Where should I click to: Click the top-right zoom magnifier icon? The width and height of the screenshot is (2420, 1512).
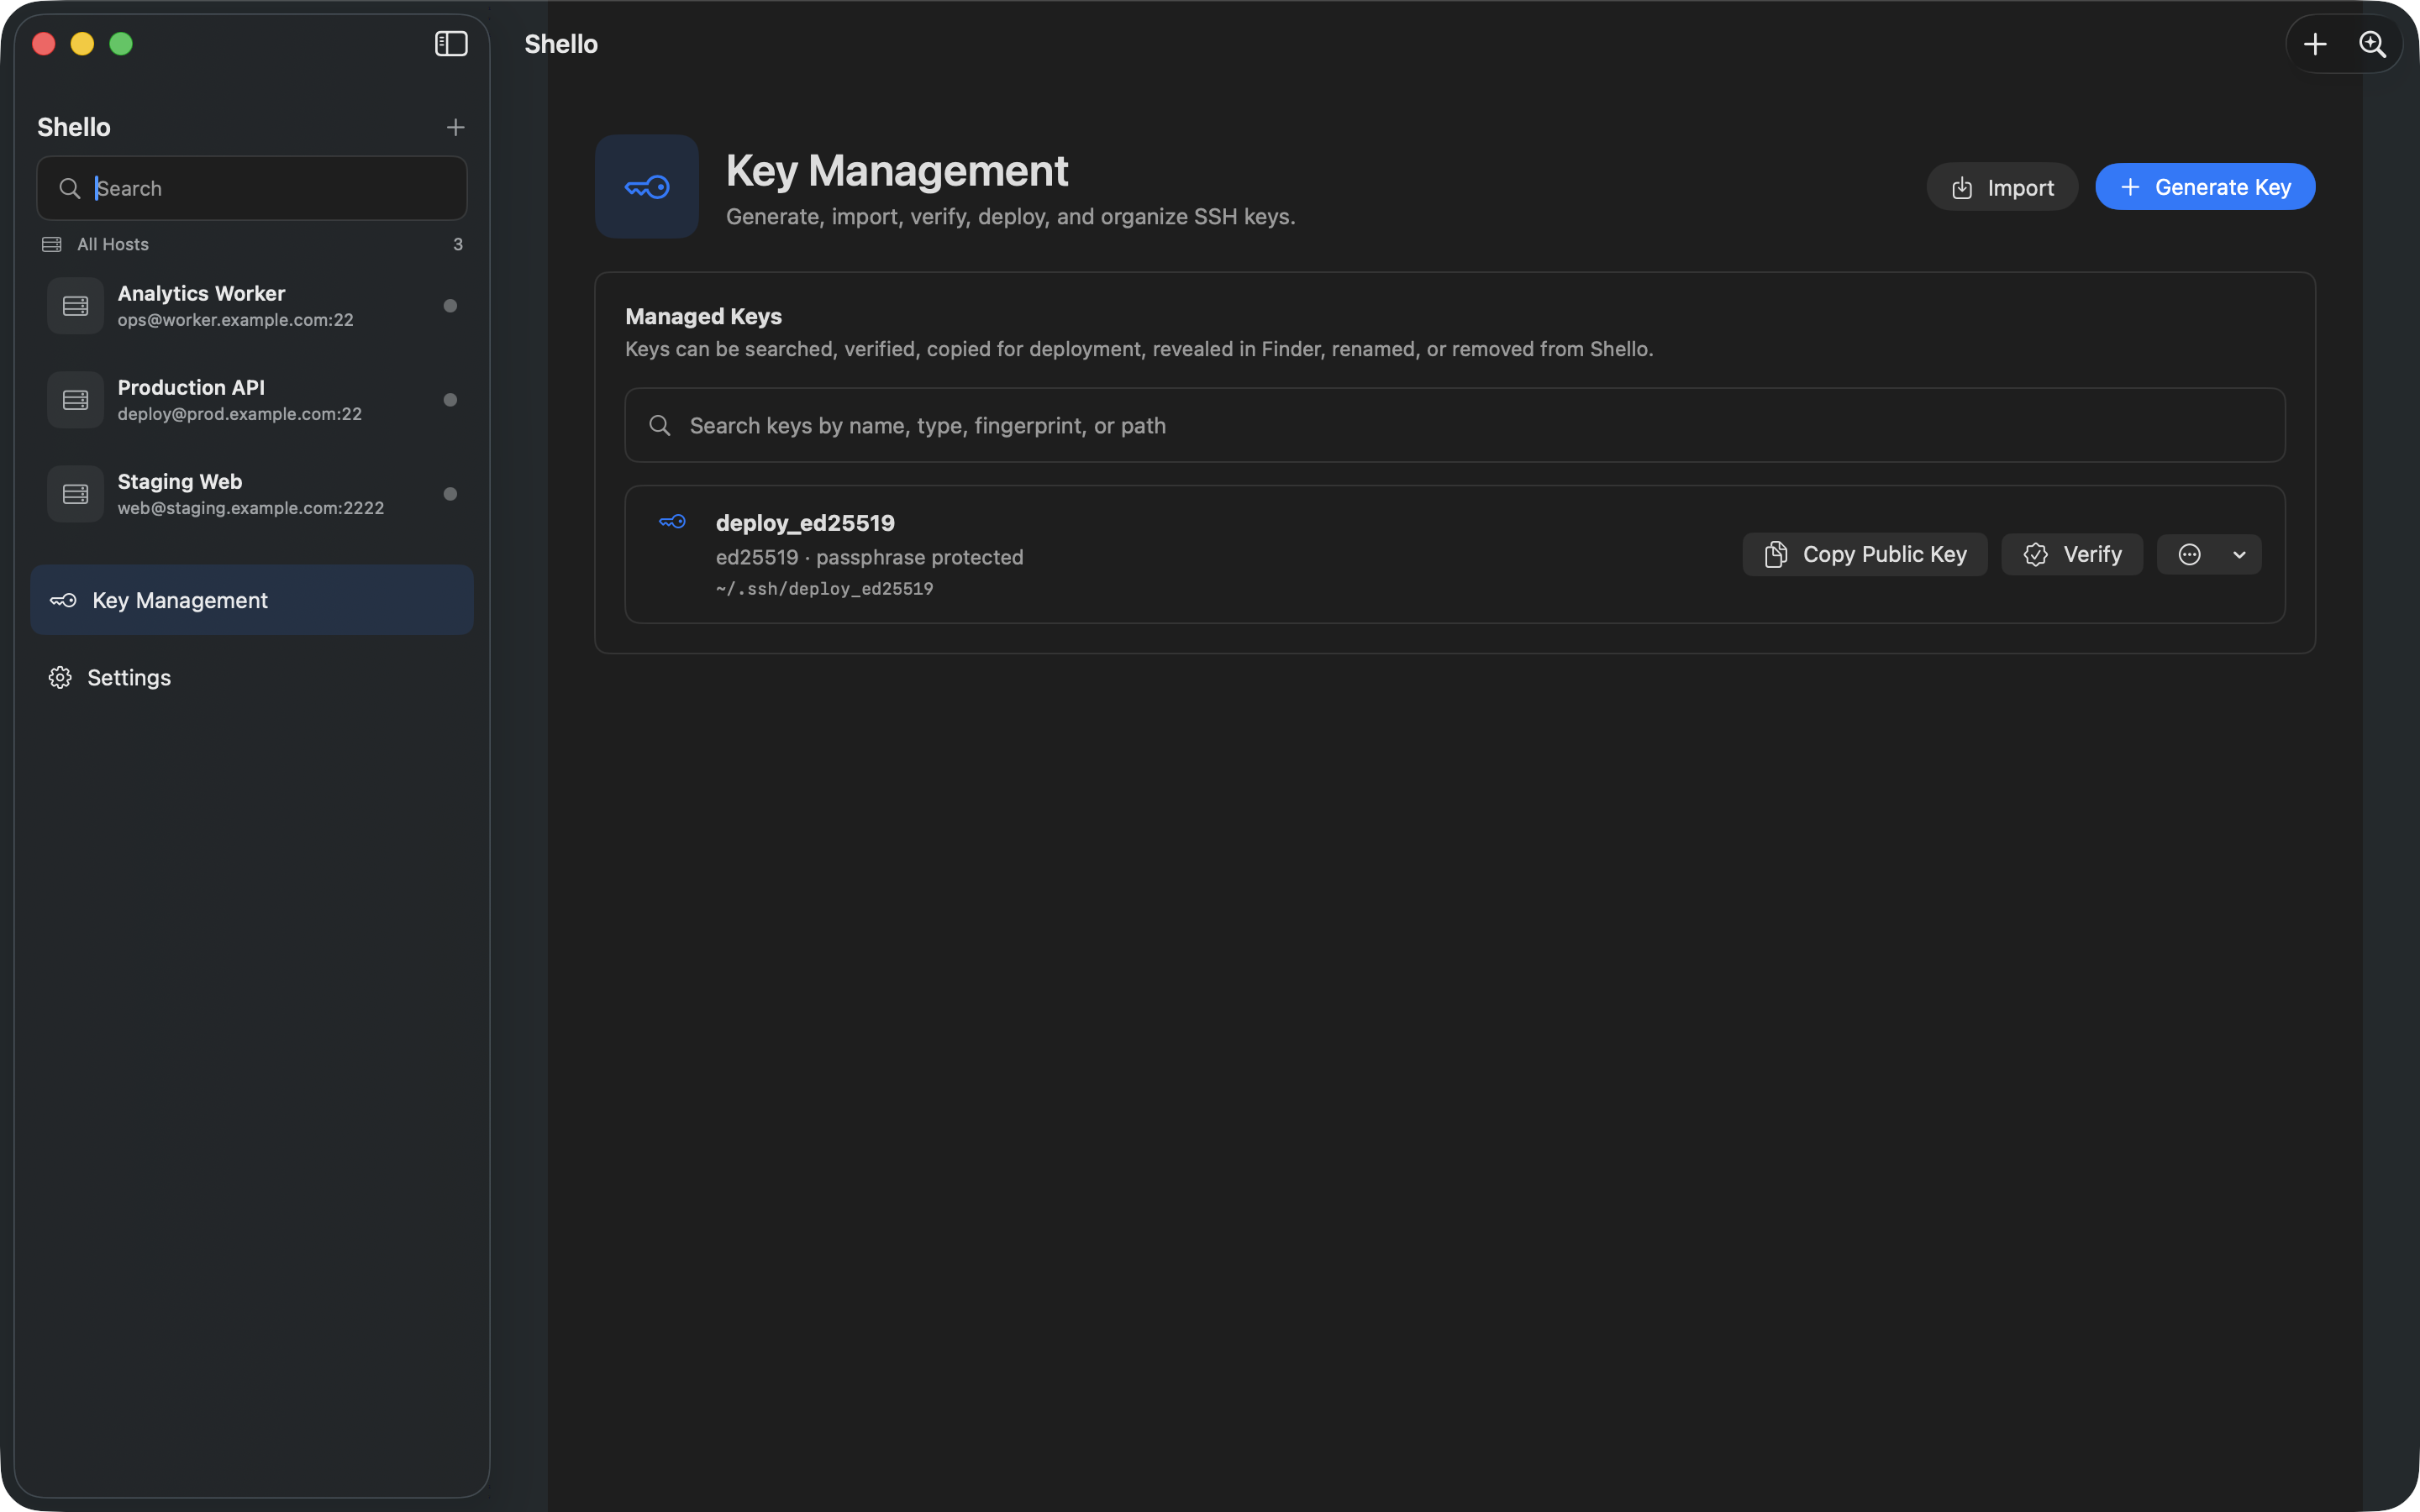2373,44
